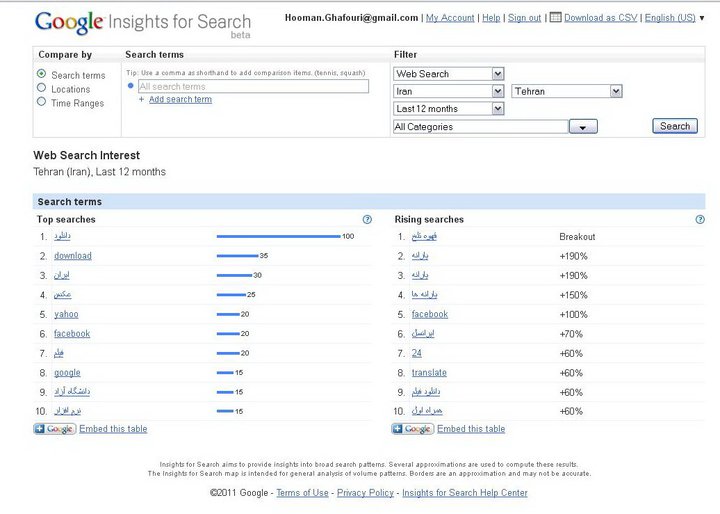Open the Help link in header

click(491, 18)
